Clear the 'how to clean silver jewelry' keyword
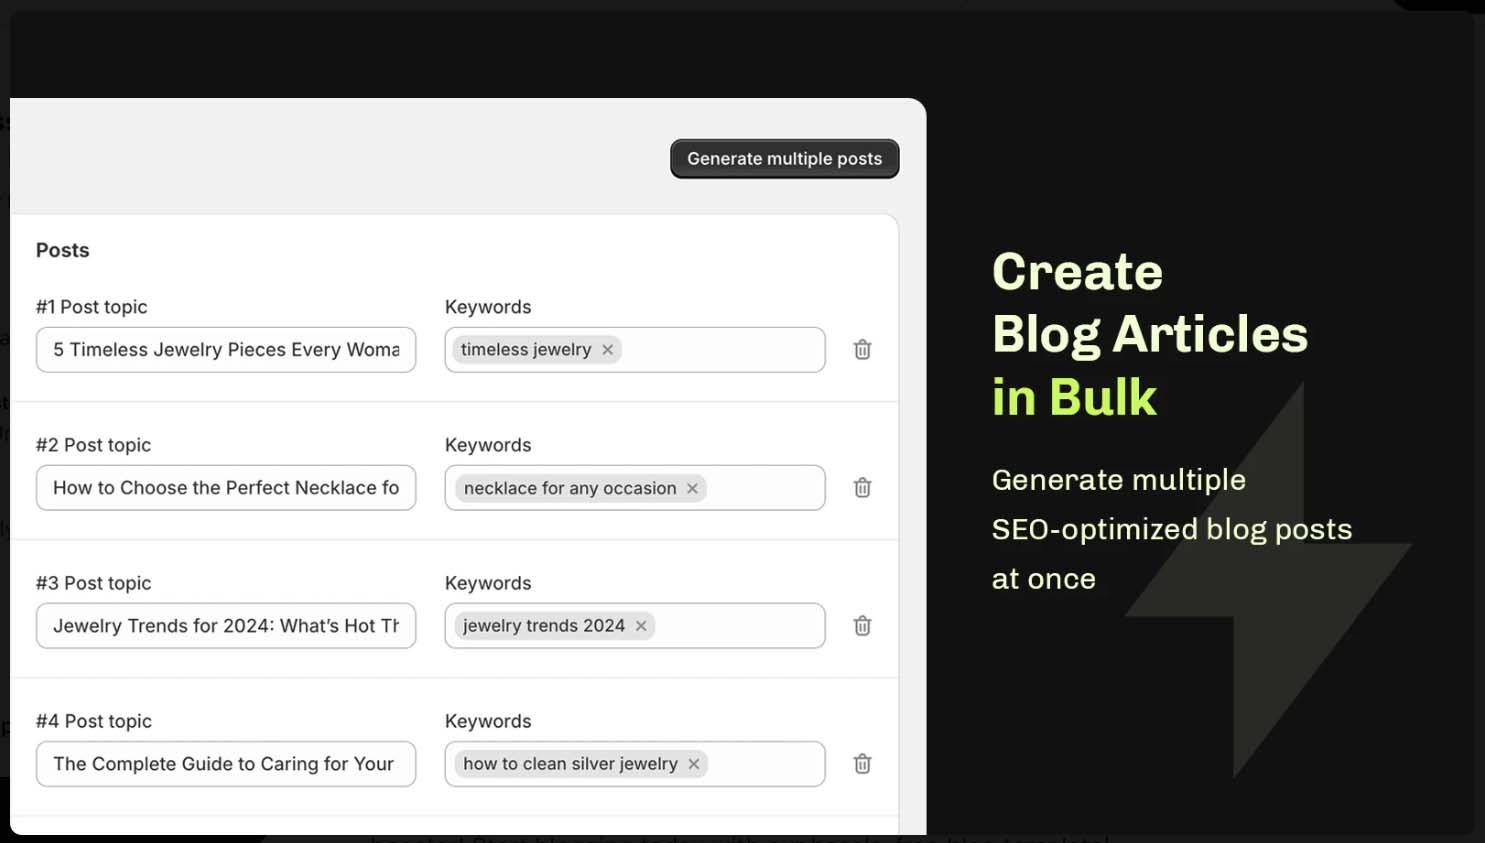 [x=693, y=763]
